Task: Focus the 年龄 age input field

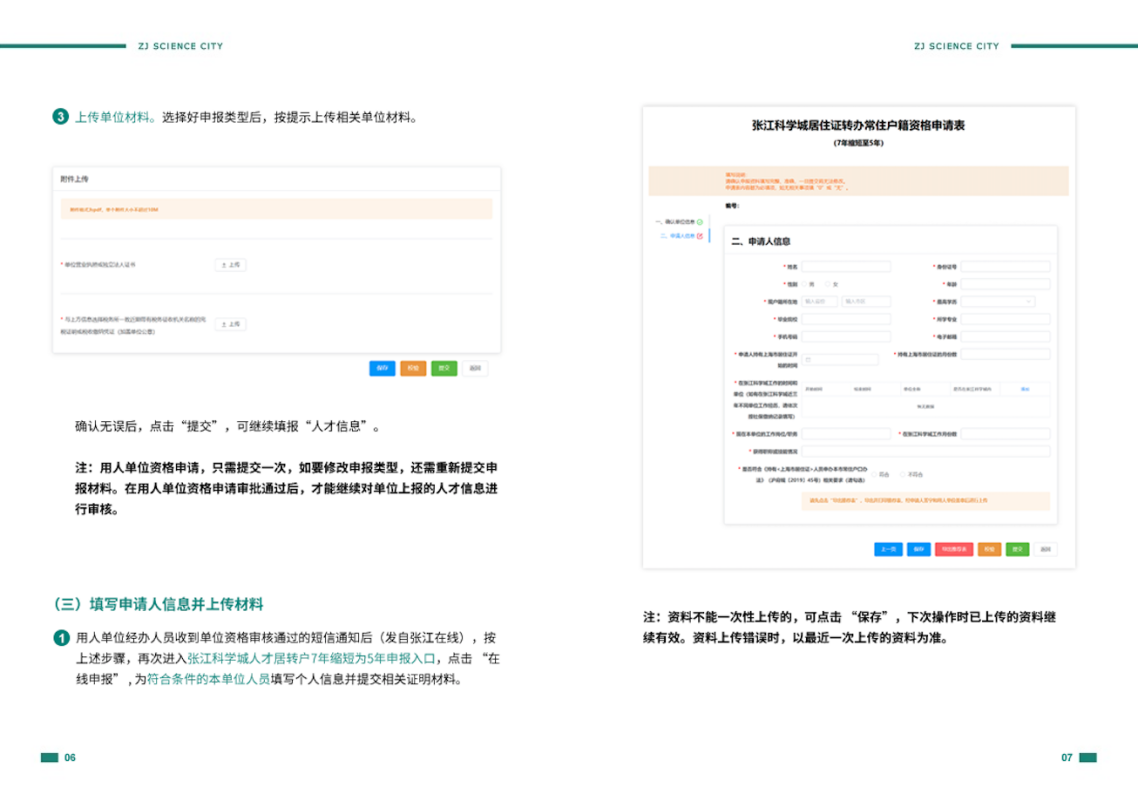Action: pos(1006,284)
